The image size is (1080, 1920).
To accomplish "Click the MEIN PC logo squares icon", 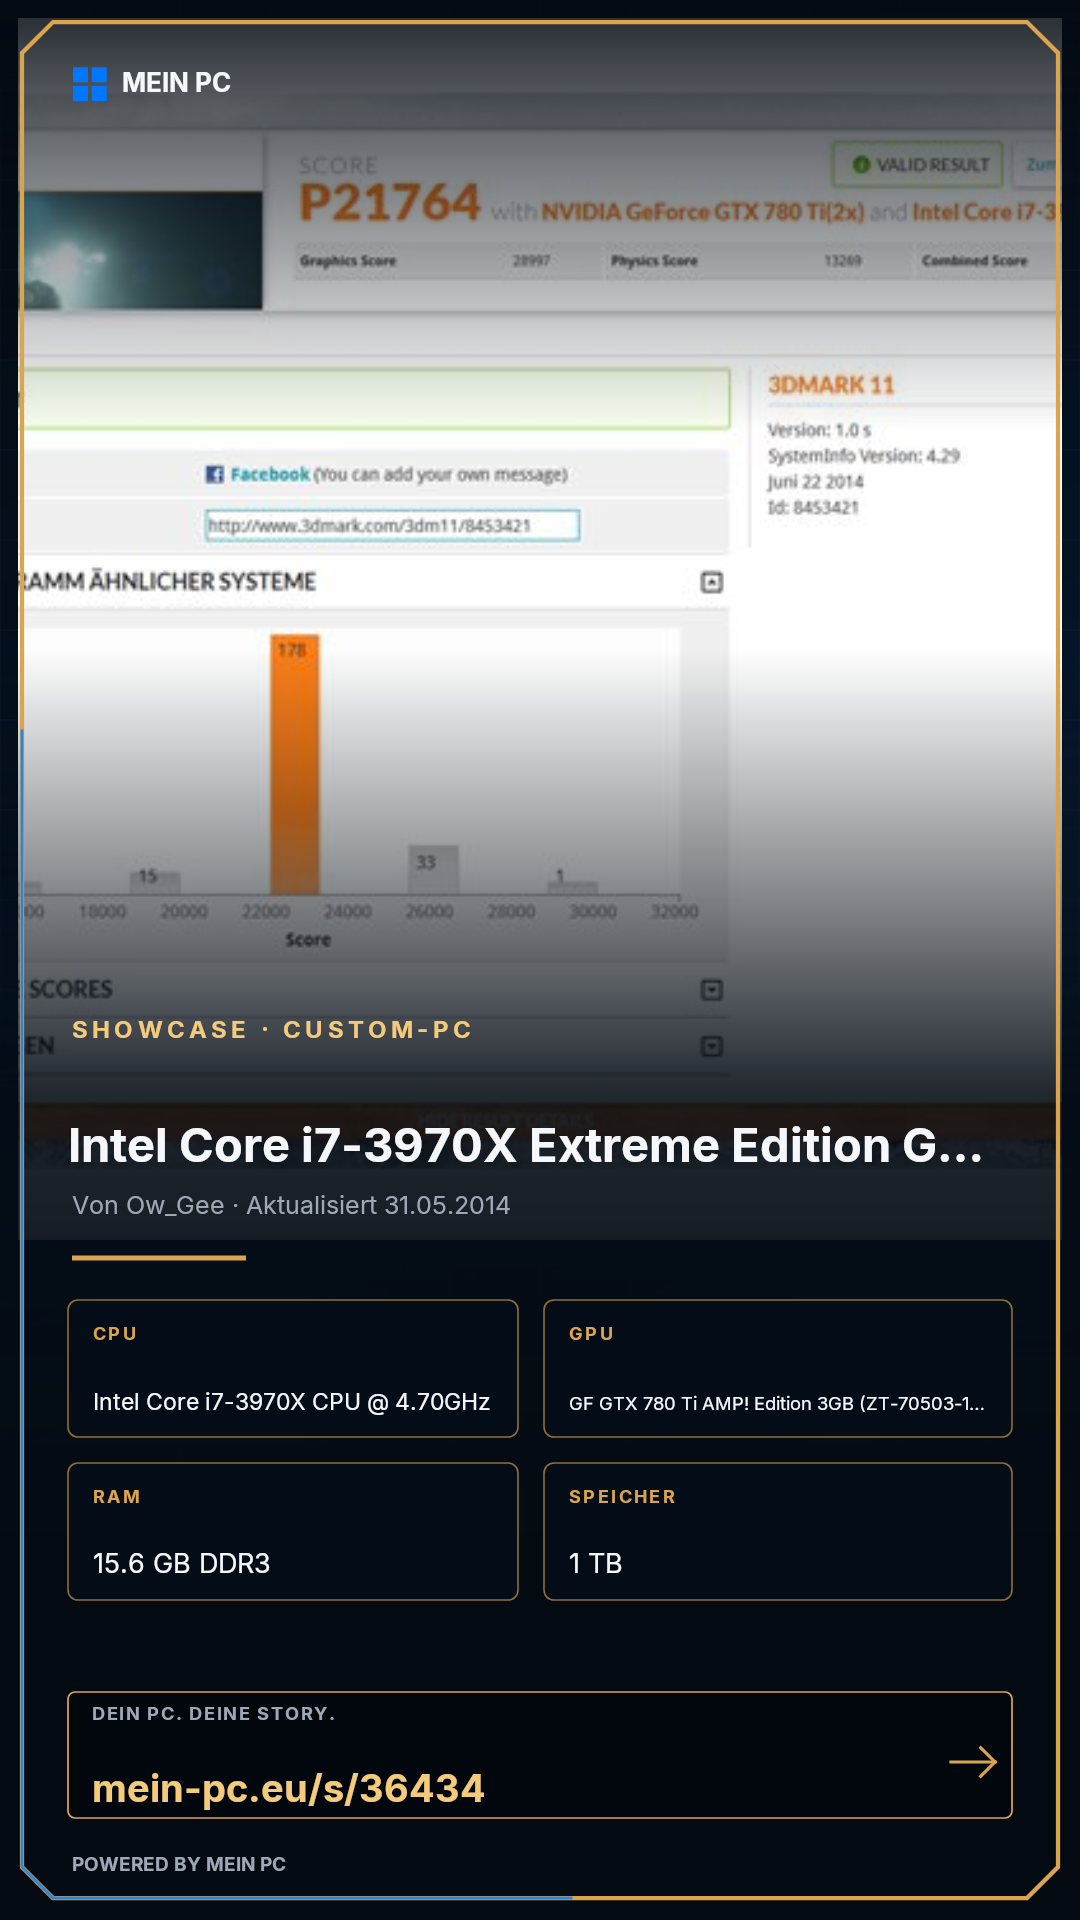I will coord(90,84).
